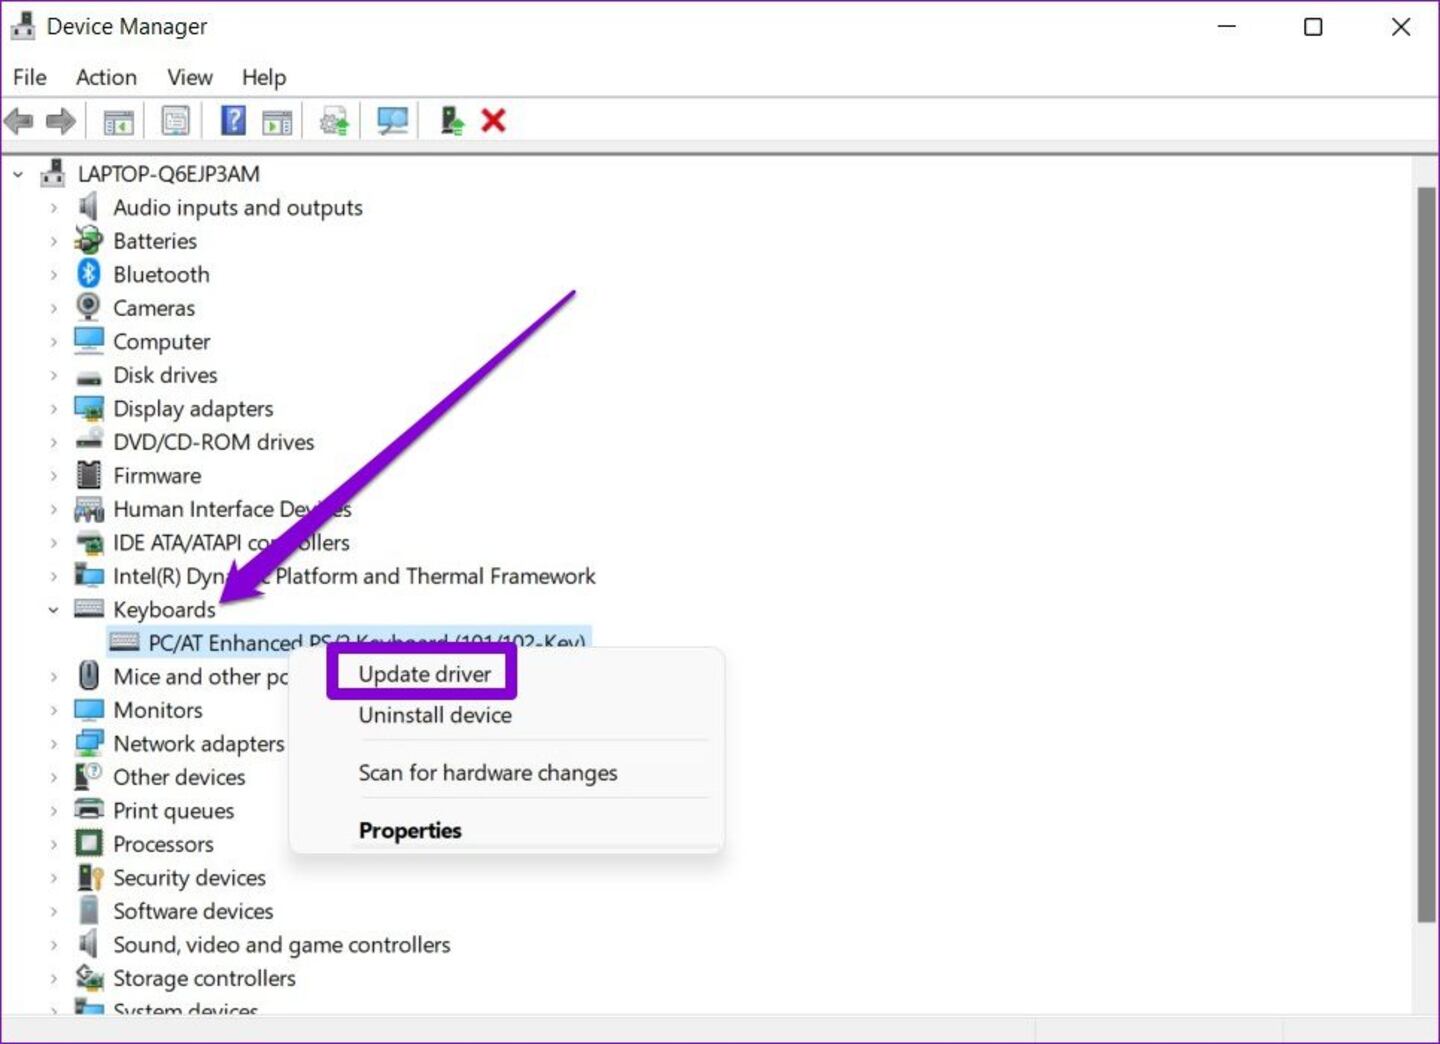Screen dimensions: 1440x1044
Task: Open Properties from the toolbar icon
Action: (175, 120)
